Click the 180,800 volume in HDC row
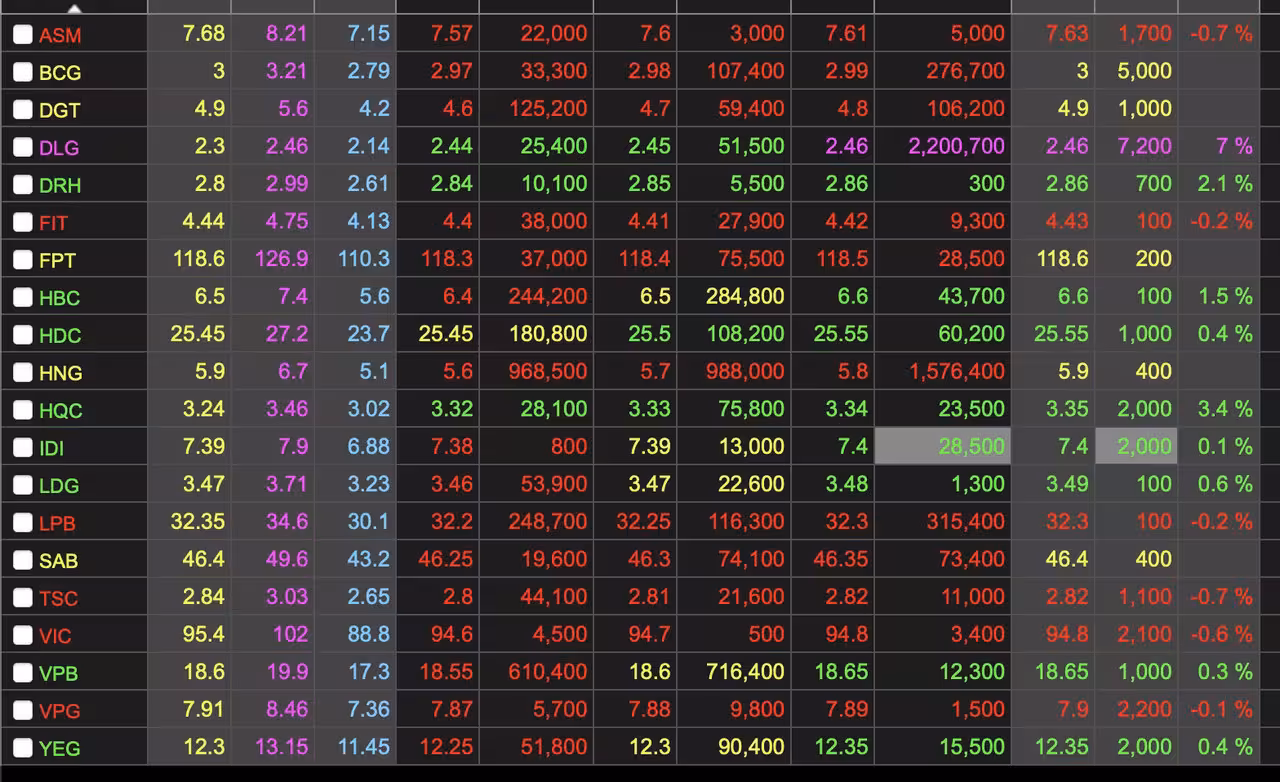 pos(547,333)
